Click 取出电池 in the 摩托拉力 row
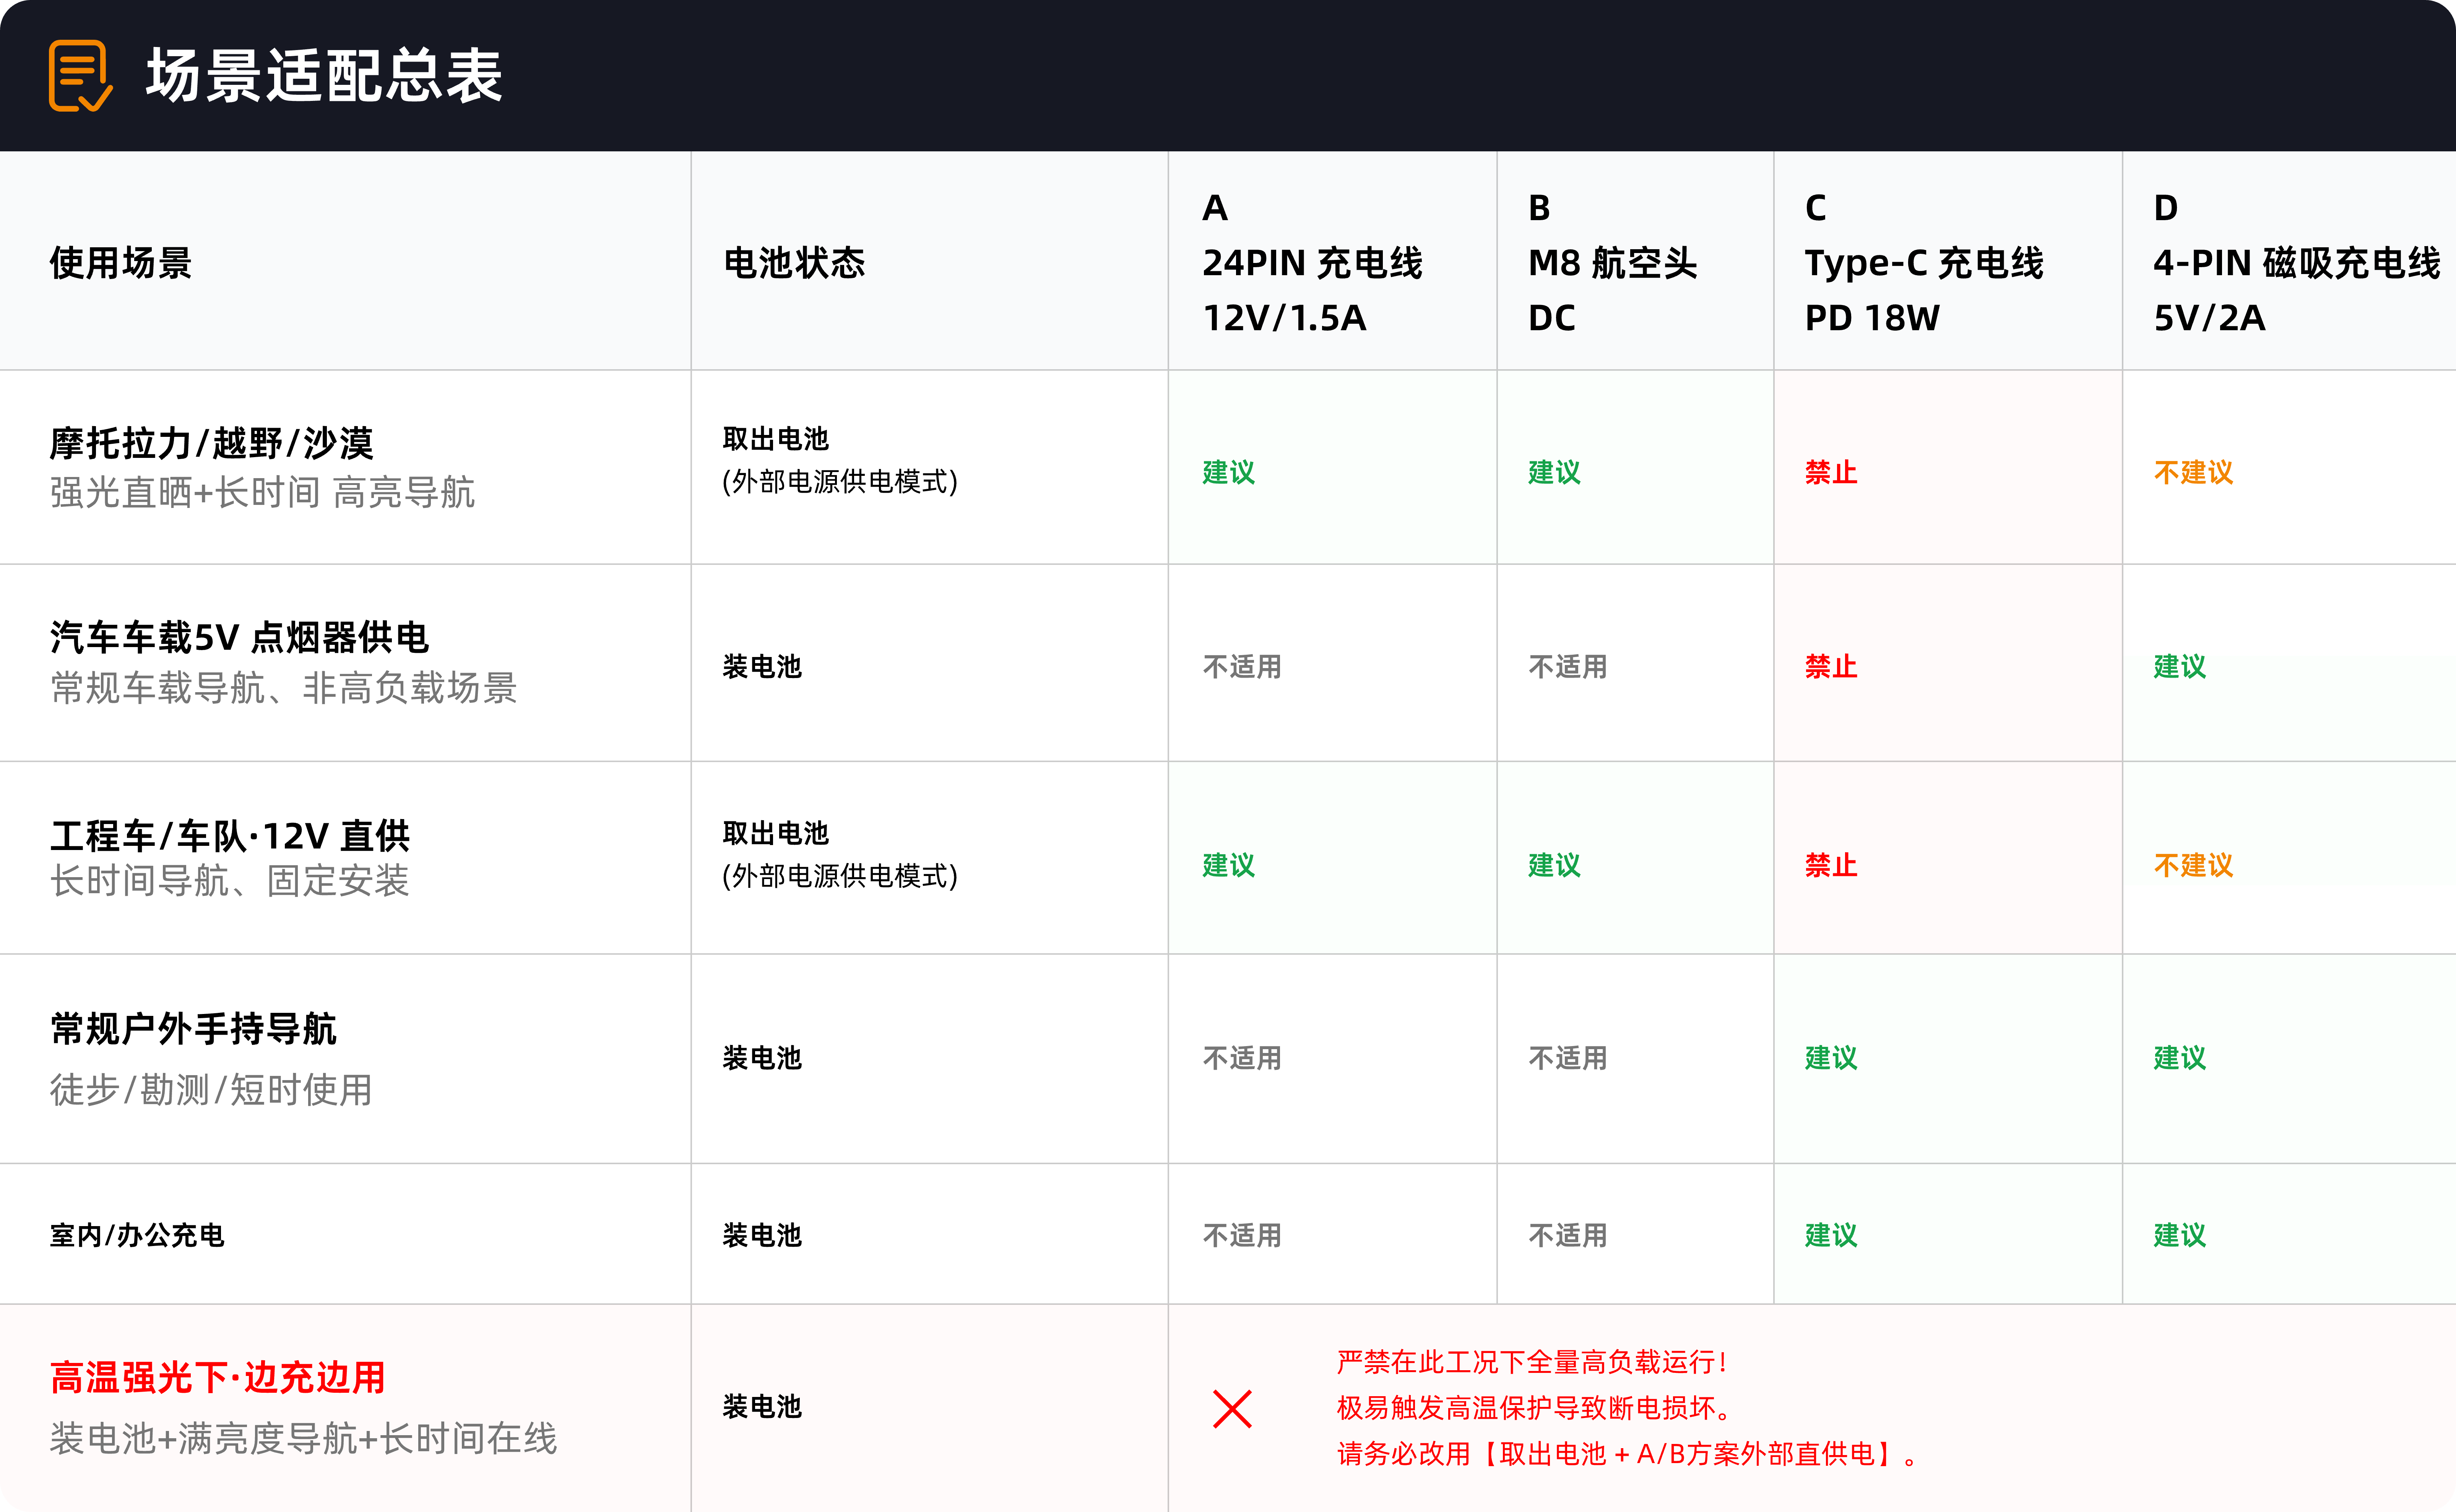Image resolution: width=2456 pixels, height=1512 pixels. coord(776,439)
